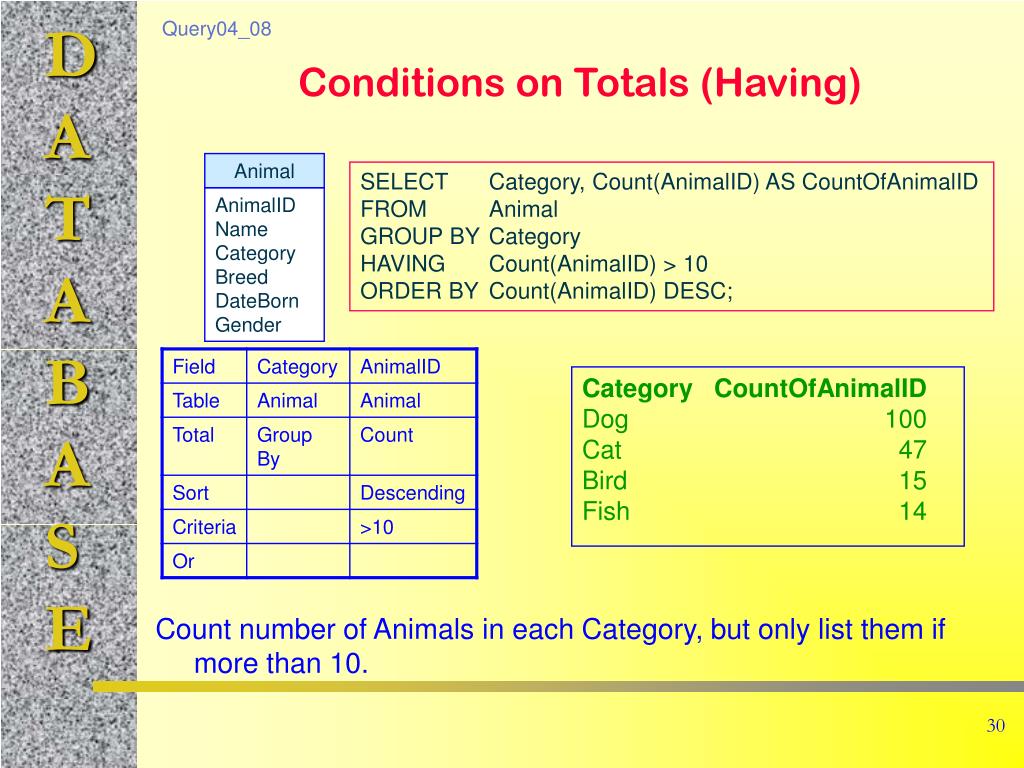Select the "Dog" row label in the results
This screenshot has height=768, width=1024.
click(x=605, y=420)
